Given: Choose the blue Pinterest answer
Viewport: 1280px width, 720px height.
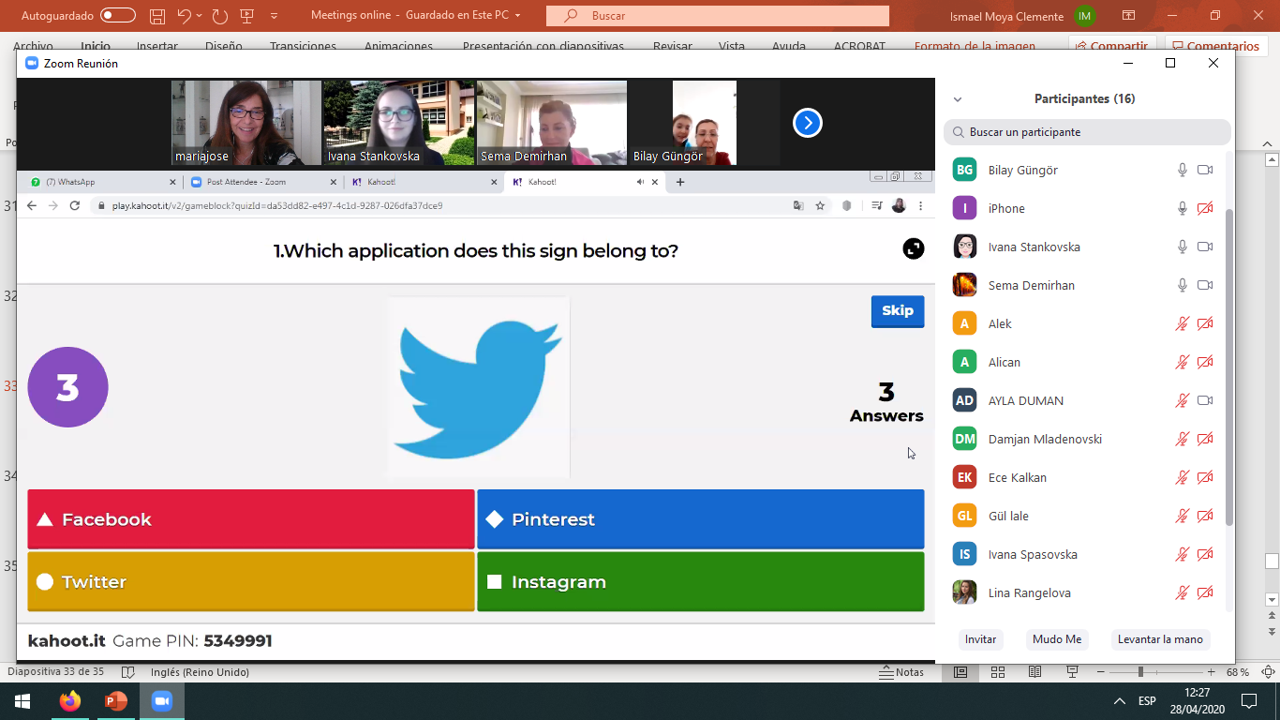Looking at the screenshot, I should [x=701, y=519].
